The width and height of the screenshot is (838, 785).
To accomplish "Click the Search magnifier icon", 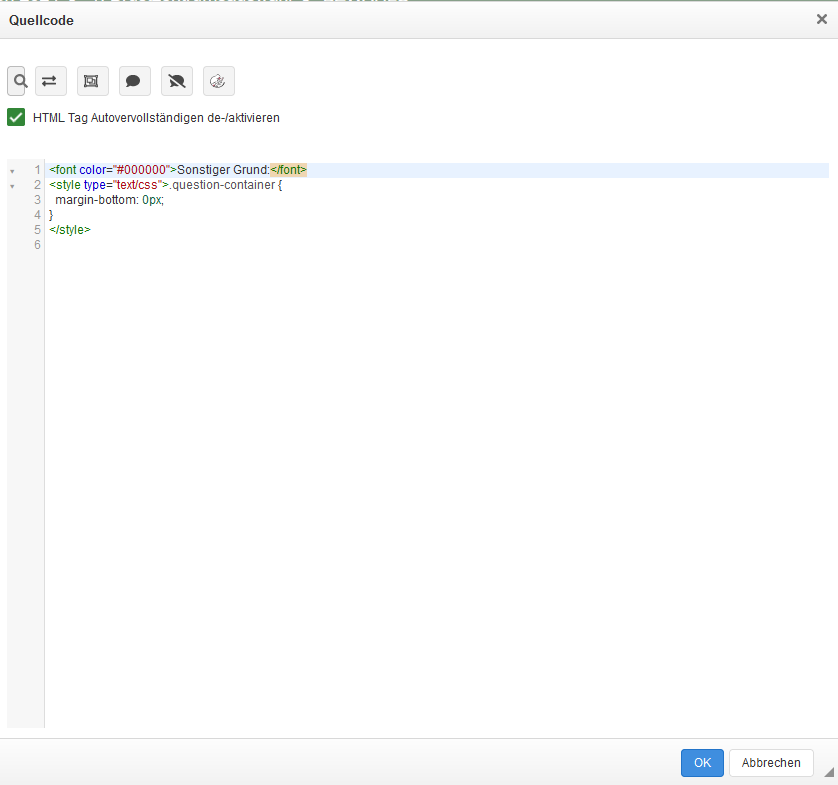I will tap(18, 81).
